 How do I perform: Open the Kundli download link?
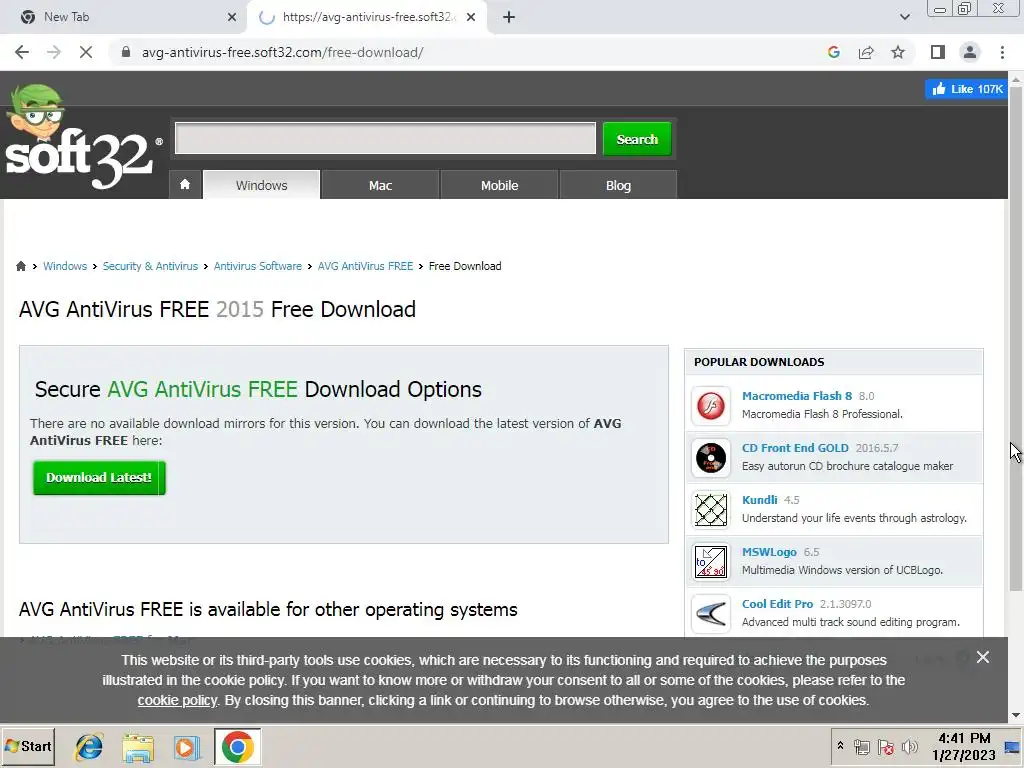tap(760, 500)
